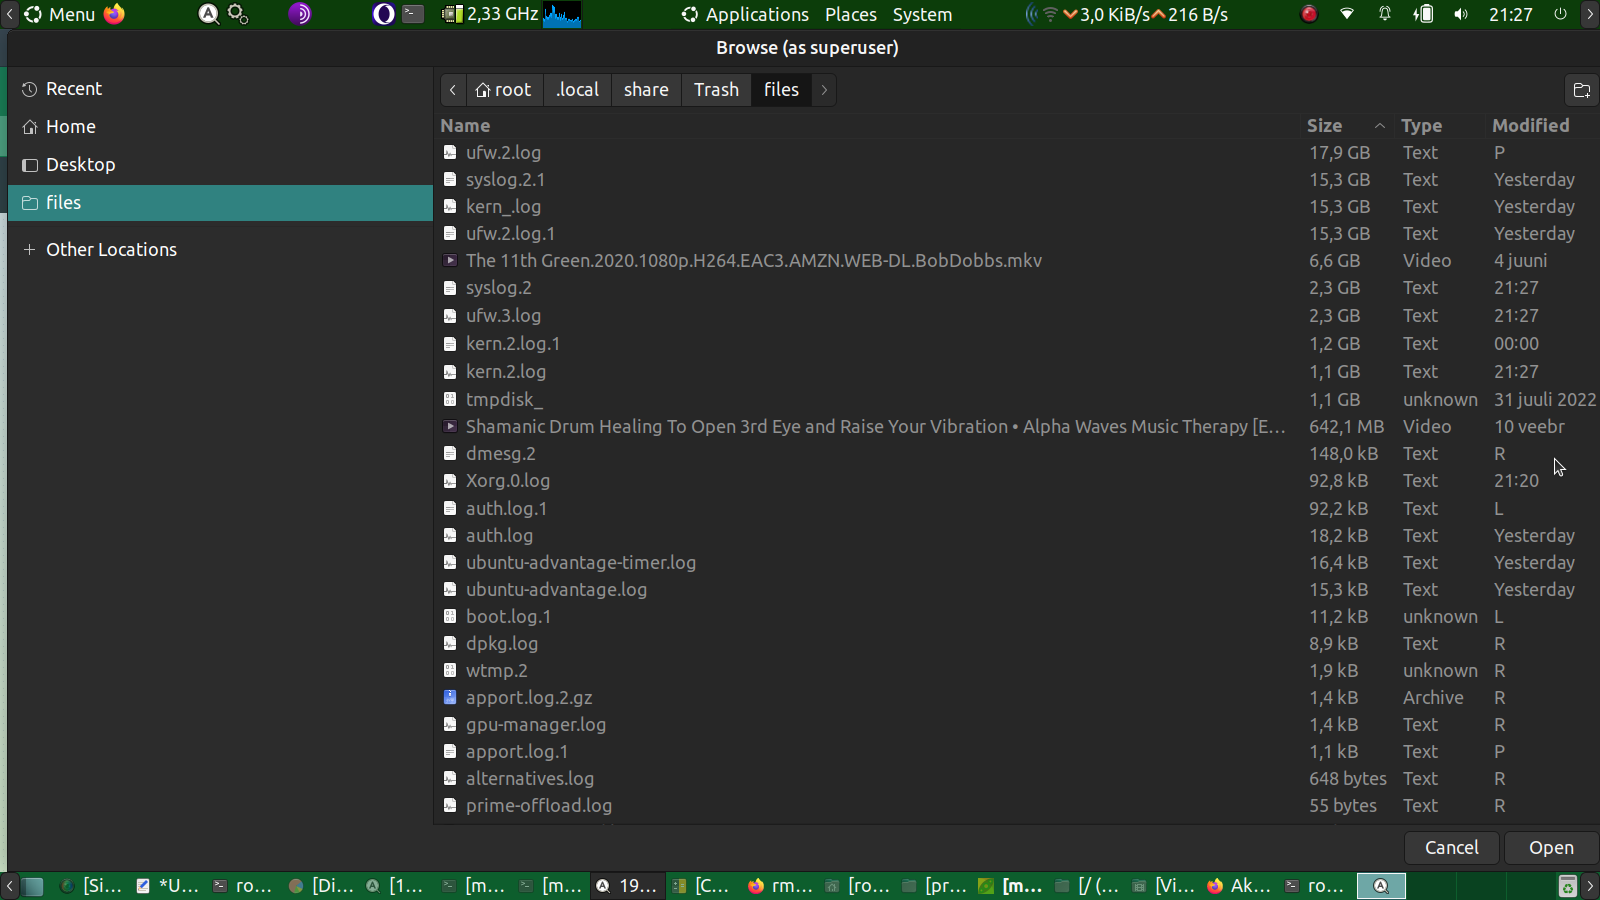Select Recent in the sidebar
The height and width of the screenshot is (900, 1600).
coord(220,89)
